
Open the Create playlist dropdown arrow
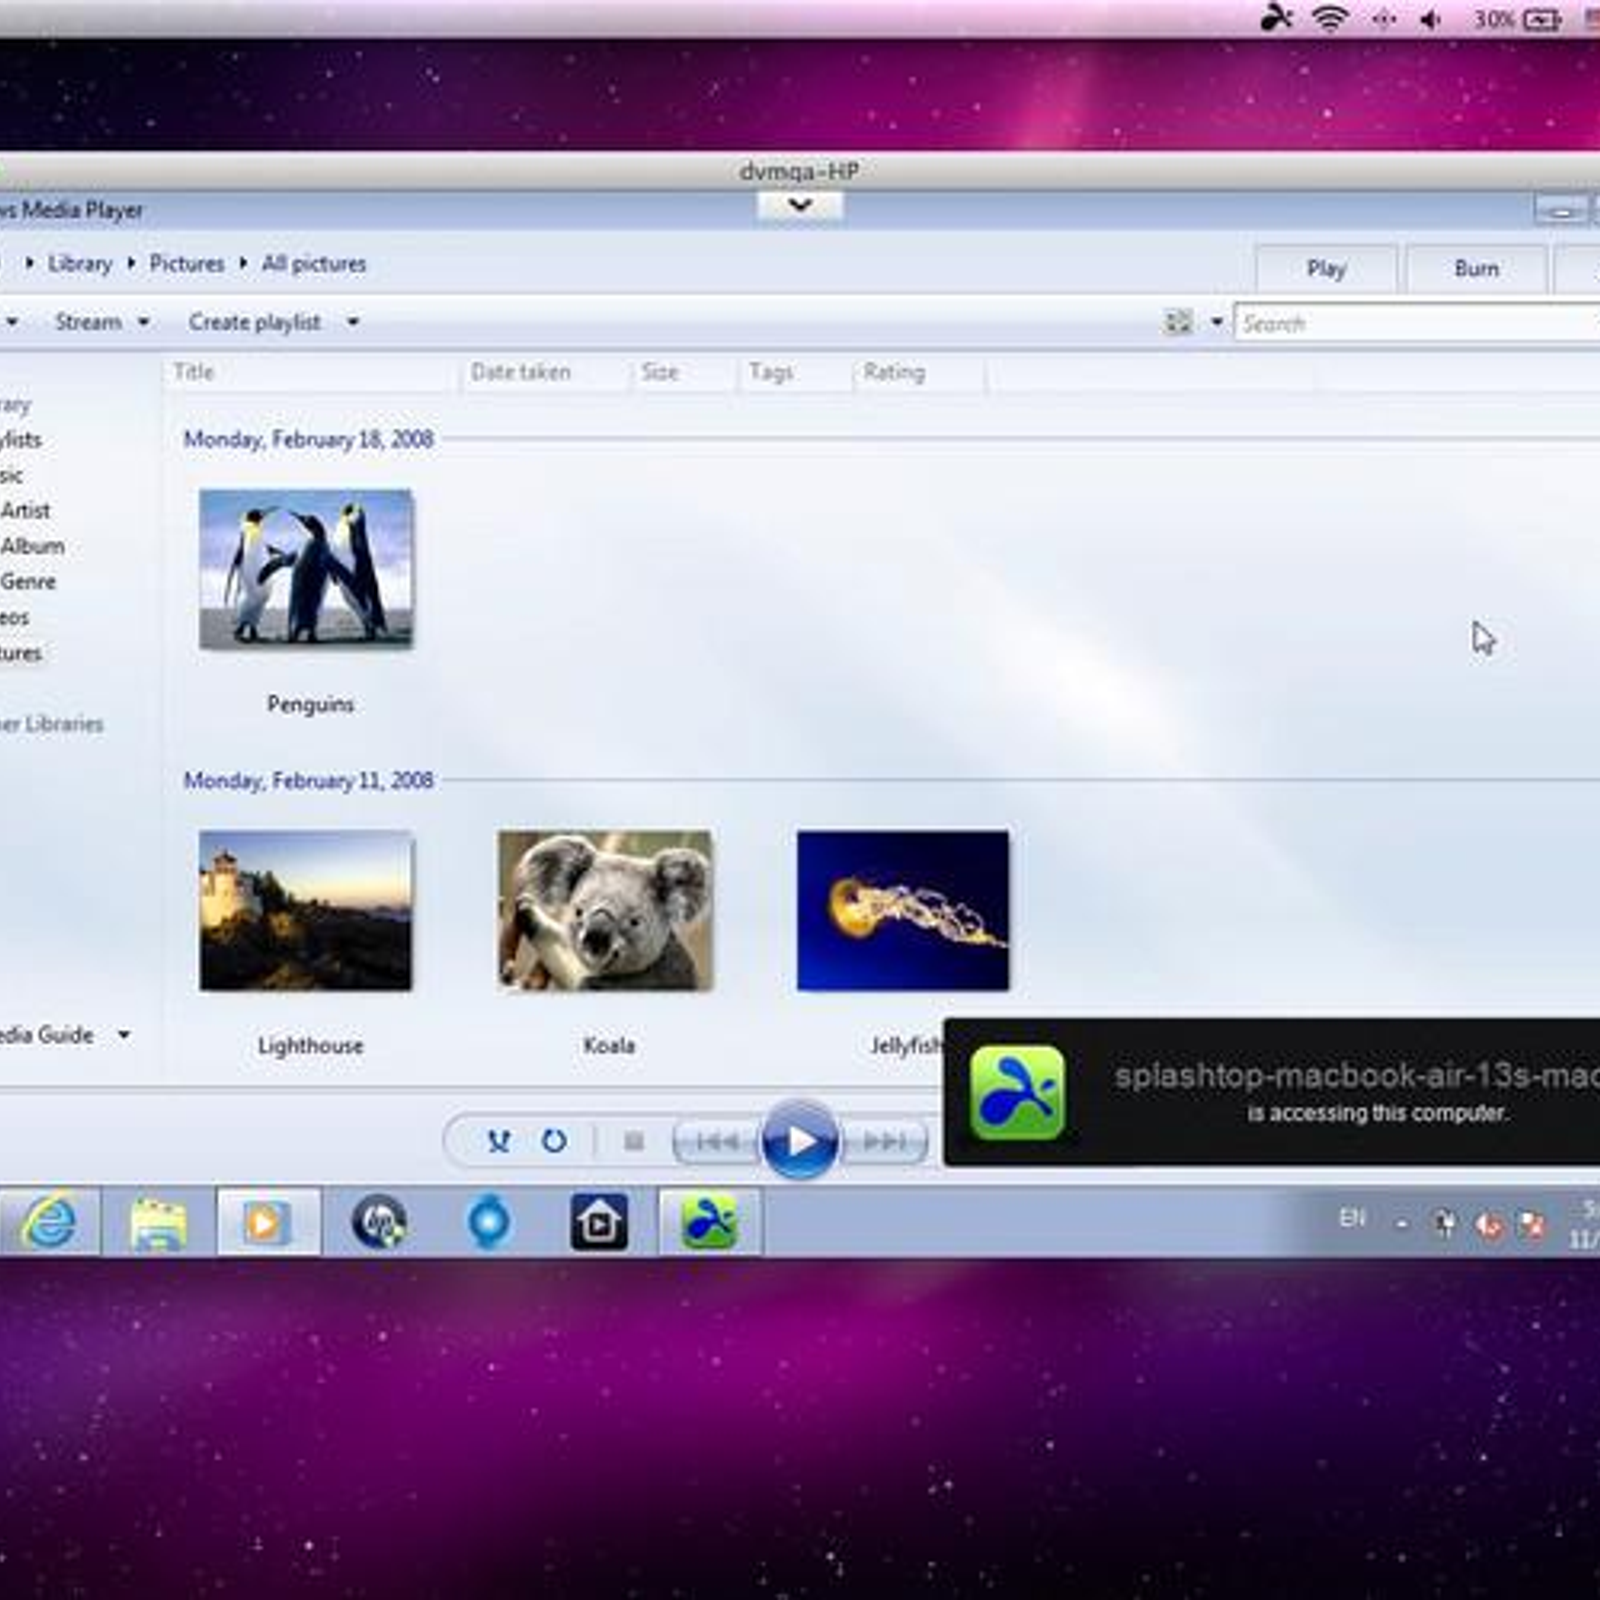pos(353,322)
